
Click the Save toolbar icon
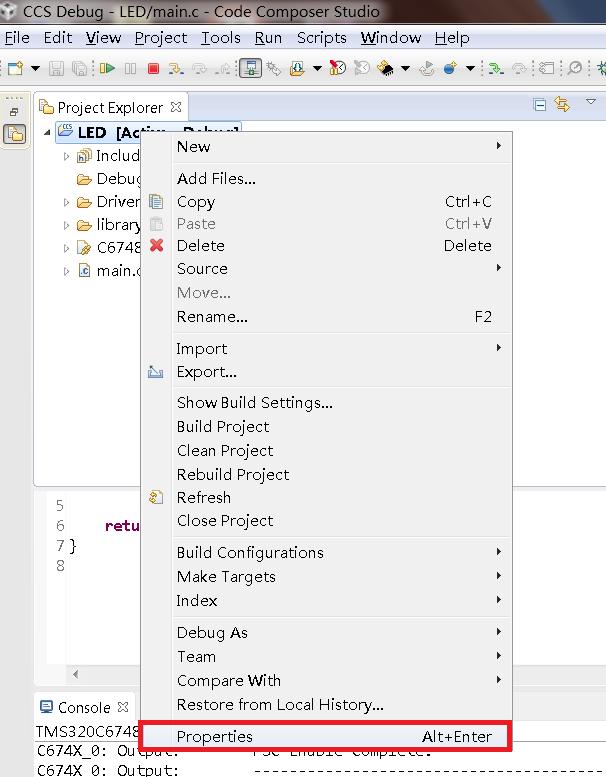[56, 68]
